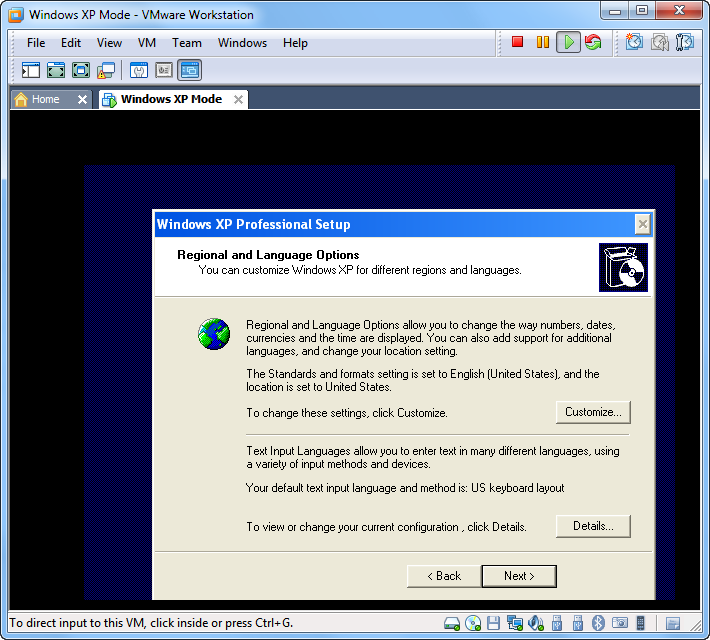Click the Reset VM circular arrows icon
Image resolution: width=710 pixels, height=640 pixels.
point(593,42)
